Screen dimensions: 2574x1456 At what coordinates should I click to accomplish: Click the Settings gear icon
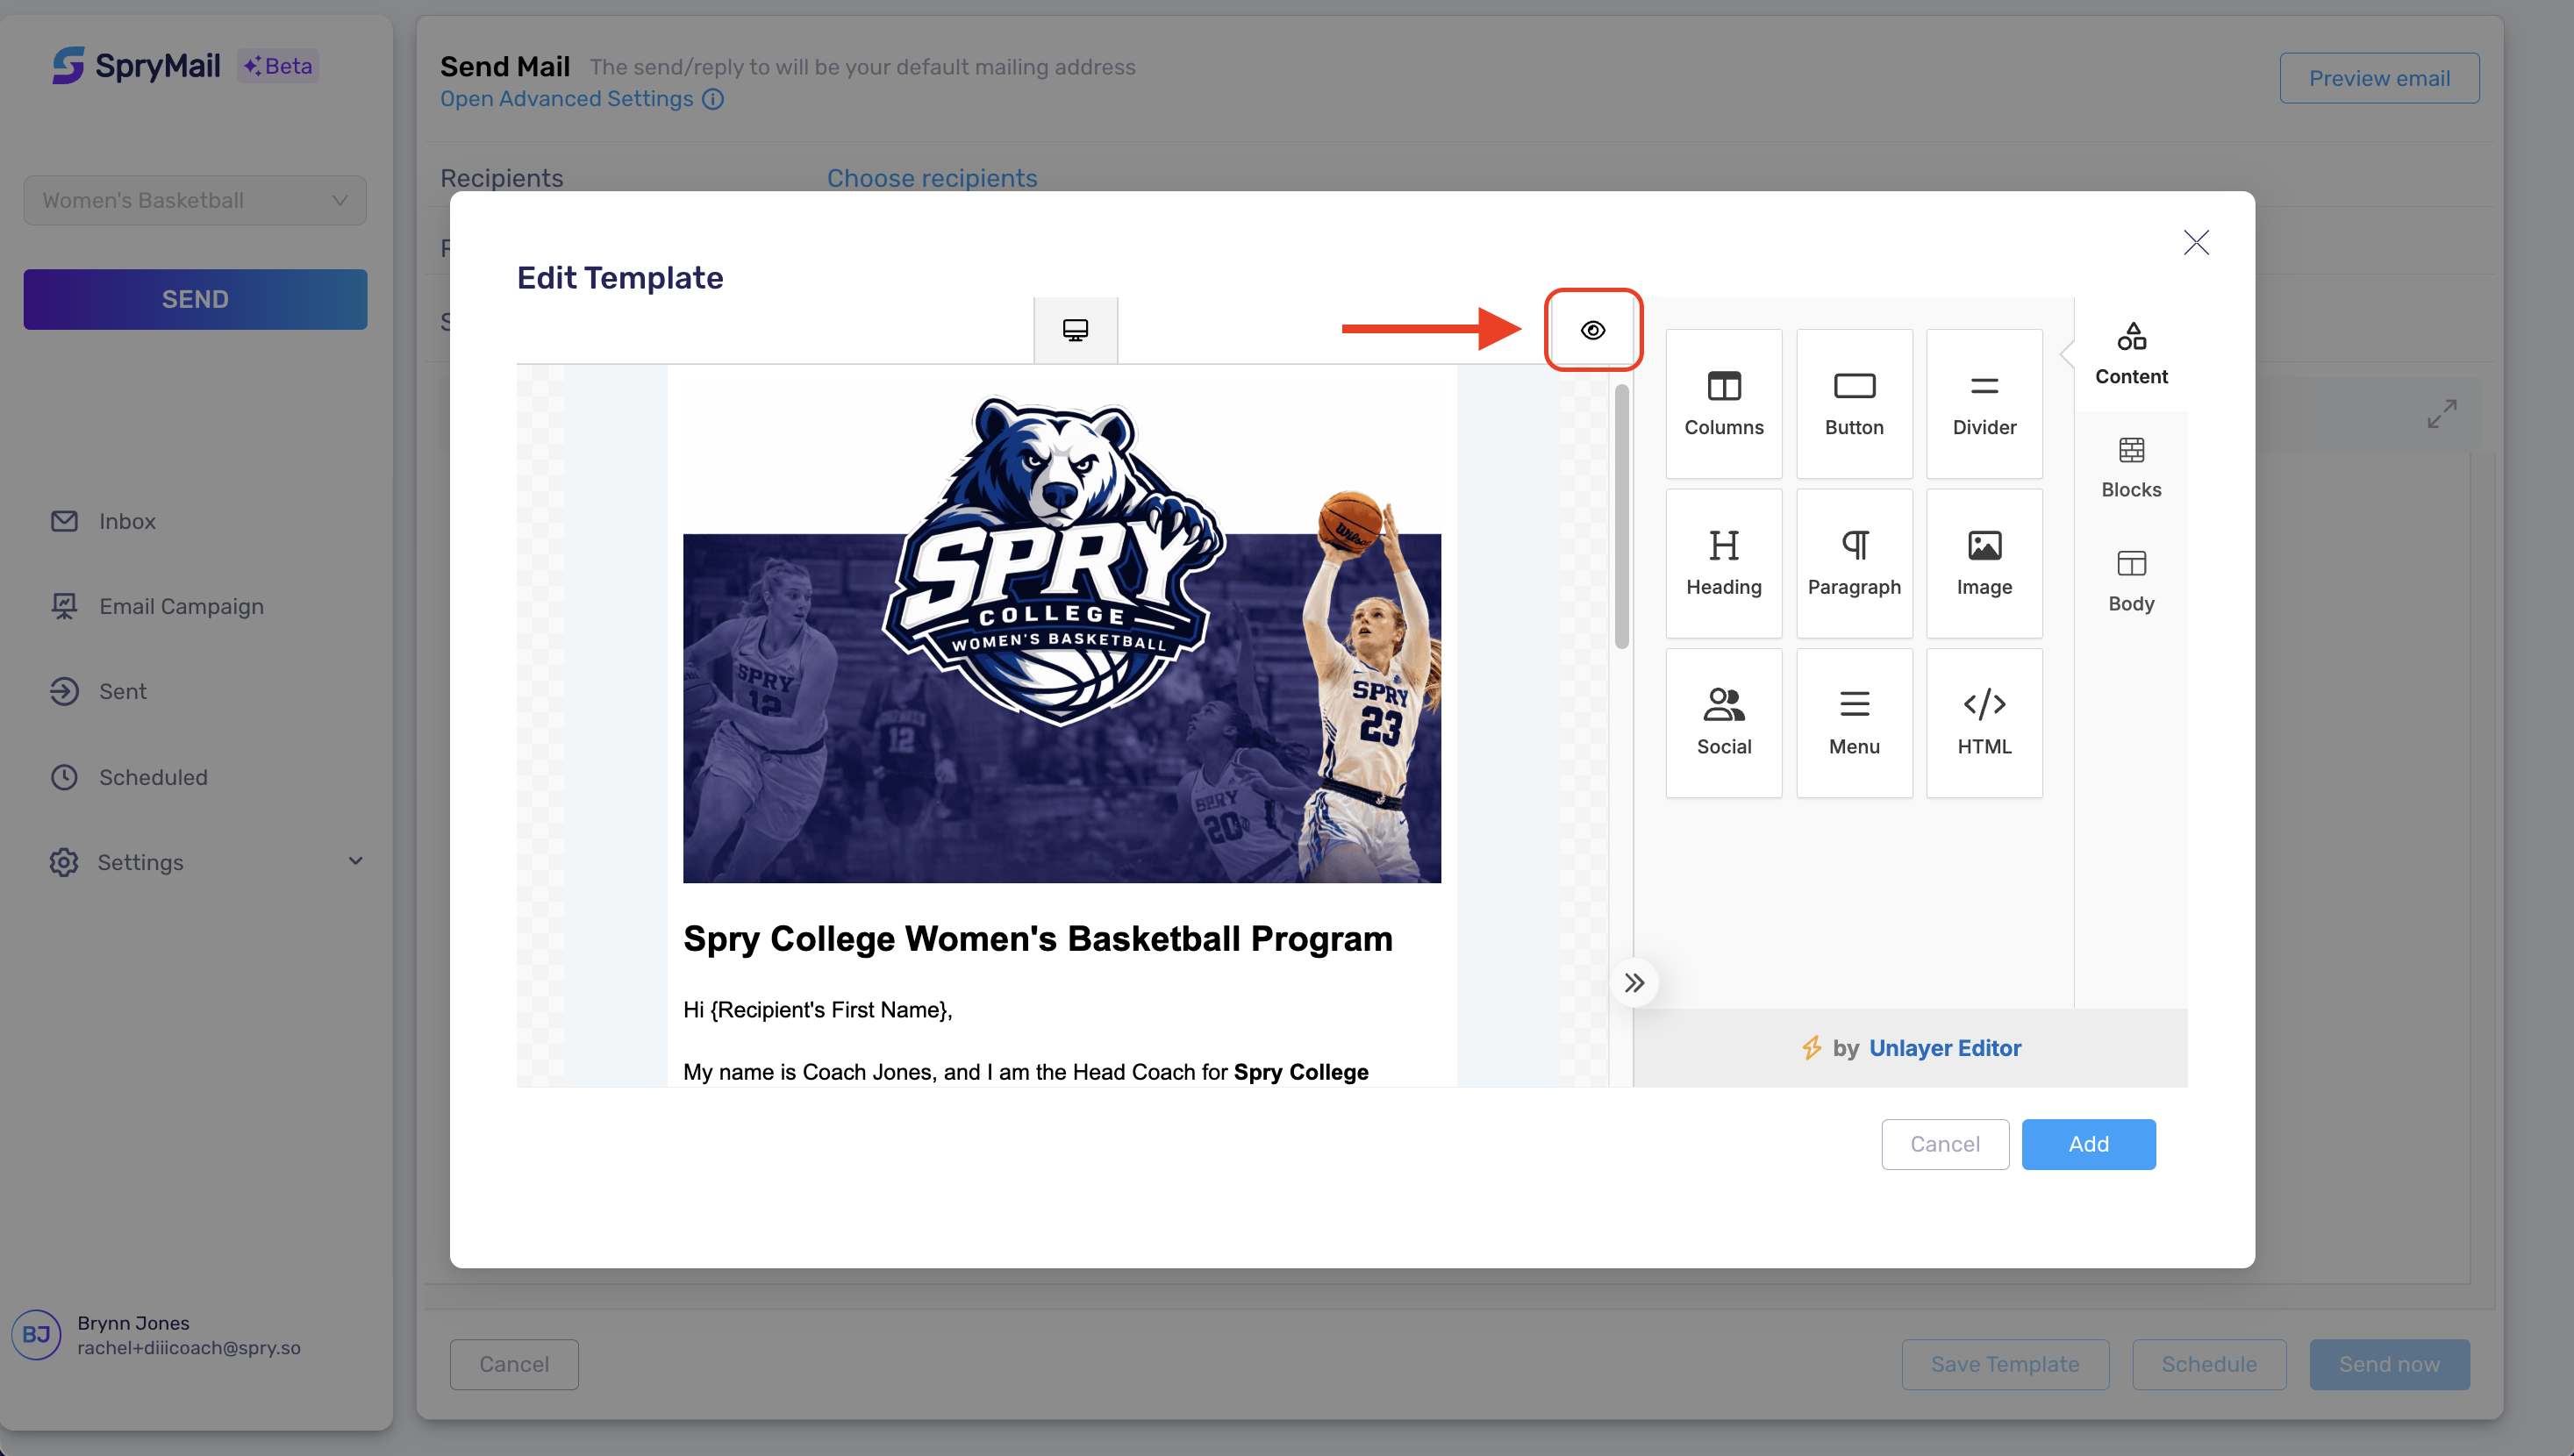(64, 862)
